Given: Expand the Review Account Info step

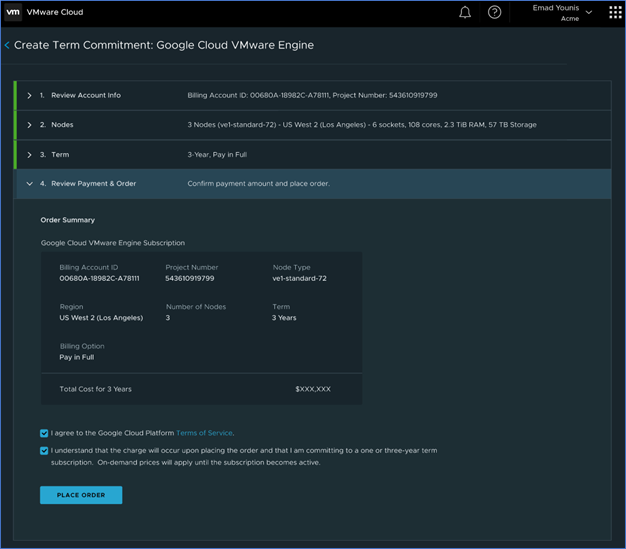Looking at the screenshot, I should [x=30, y=96].
